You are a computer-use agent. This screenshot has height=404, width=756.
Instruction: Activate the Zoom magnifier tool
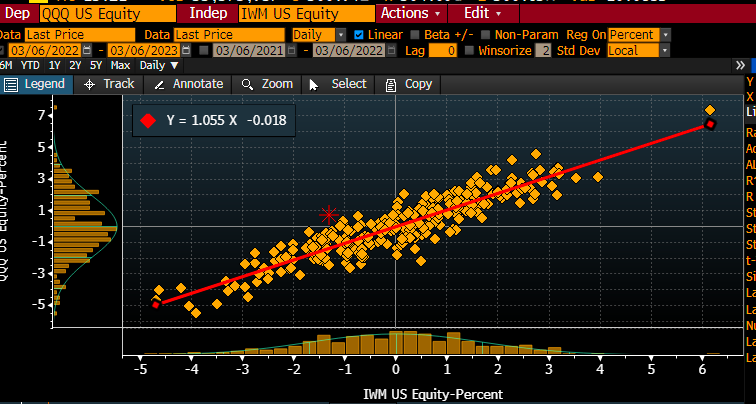point(267,84)
